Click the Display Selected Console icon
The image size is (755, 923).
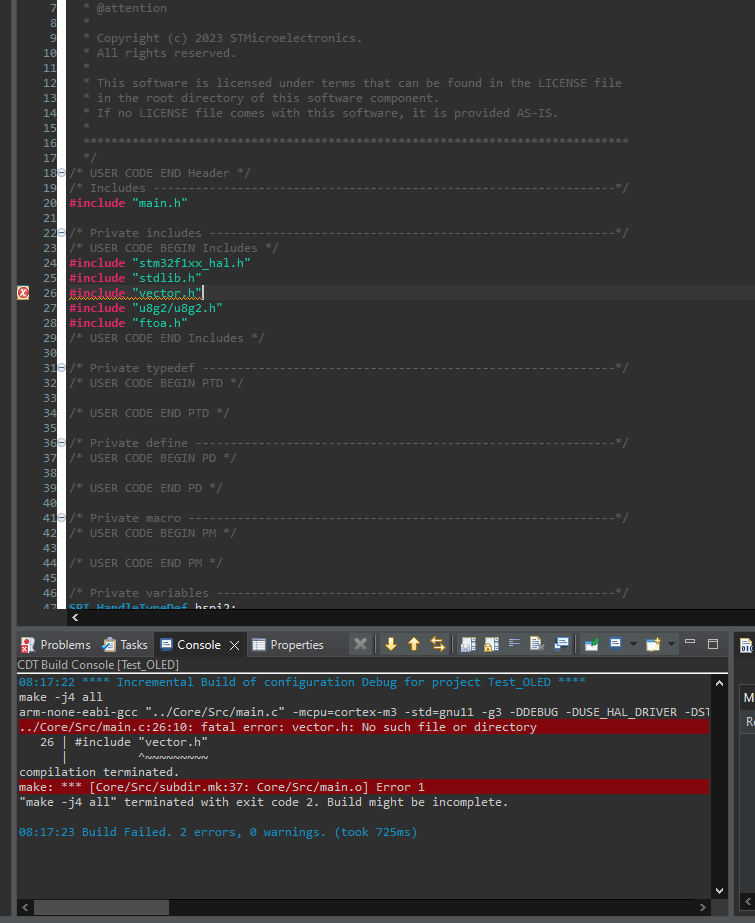click(616, 645)
